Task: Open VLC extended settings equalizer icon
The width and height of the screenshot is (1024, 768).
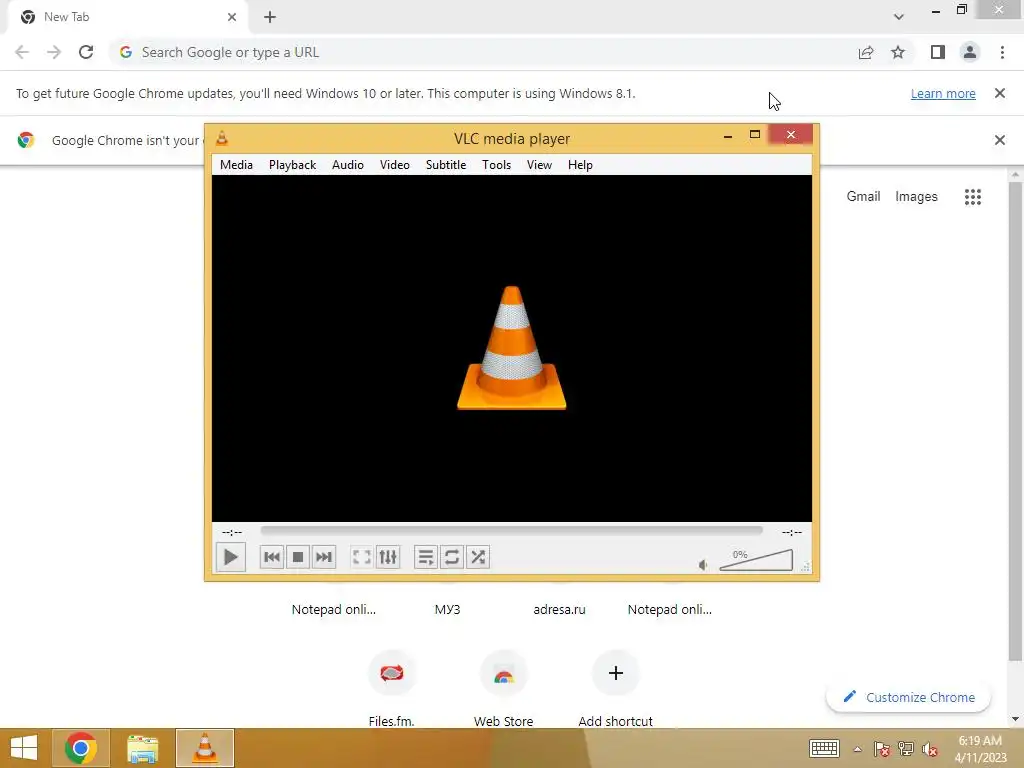Action: point(388,557)
